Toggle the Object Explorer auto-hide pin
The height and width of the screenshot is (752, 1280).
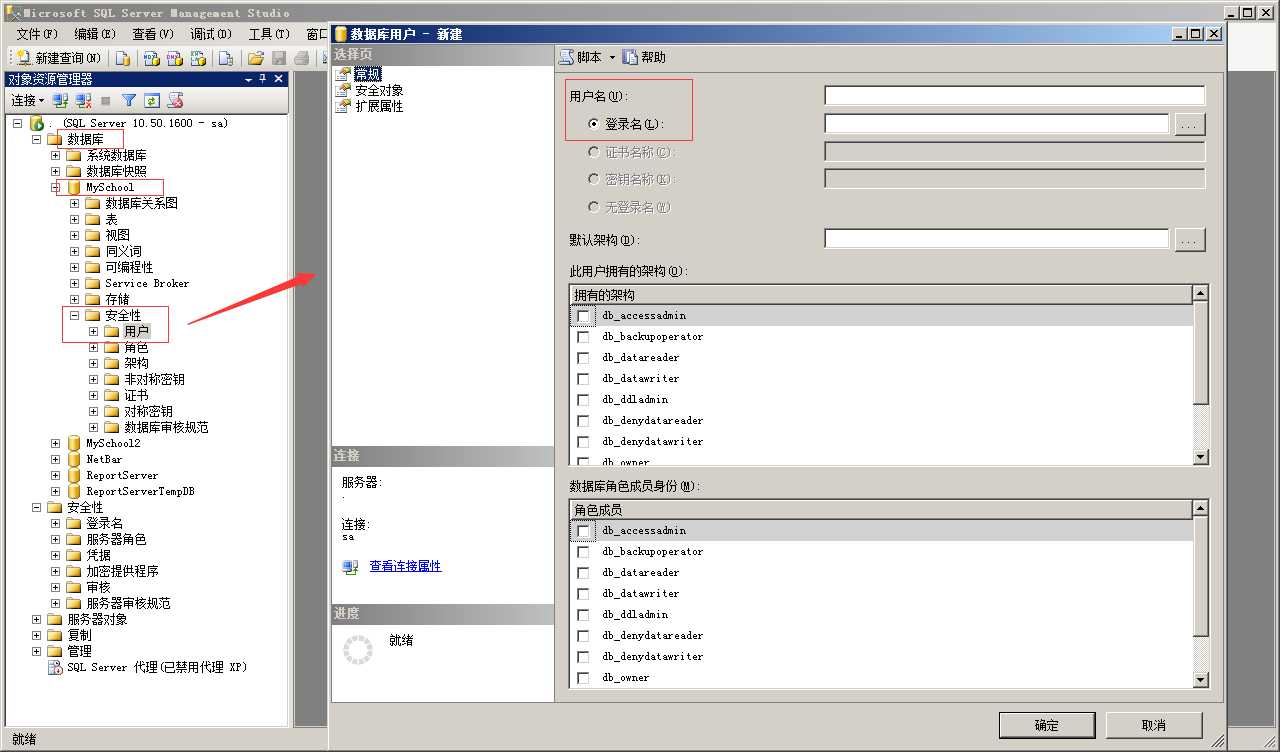[263, 79]
